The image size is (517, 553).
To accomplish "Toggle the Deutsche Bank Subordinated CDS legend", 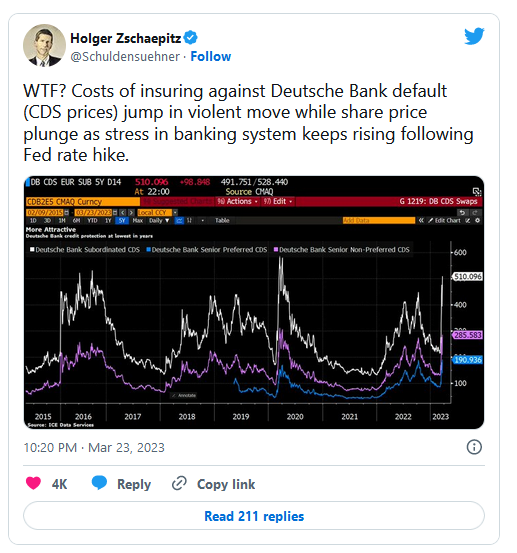I will point(85,250).
